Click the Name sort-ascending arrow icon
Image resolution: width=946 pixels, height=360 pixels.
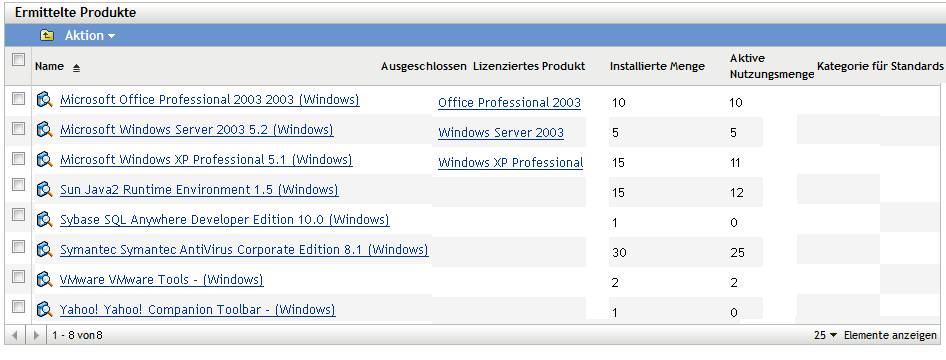coord(76,69)
